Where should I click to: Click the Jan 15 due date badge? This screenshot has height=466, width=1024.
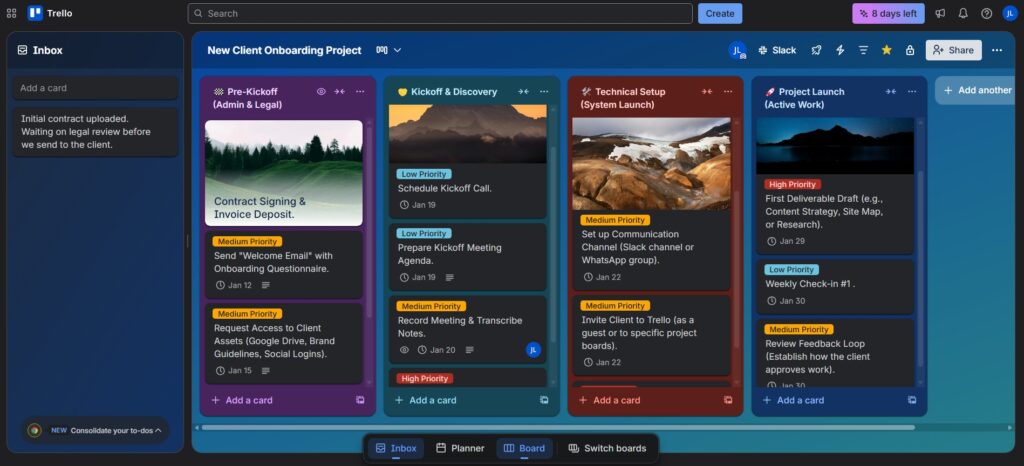[234, 370]
